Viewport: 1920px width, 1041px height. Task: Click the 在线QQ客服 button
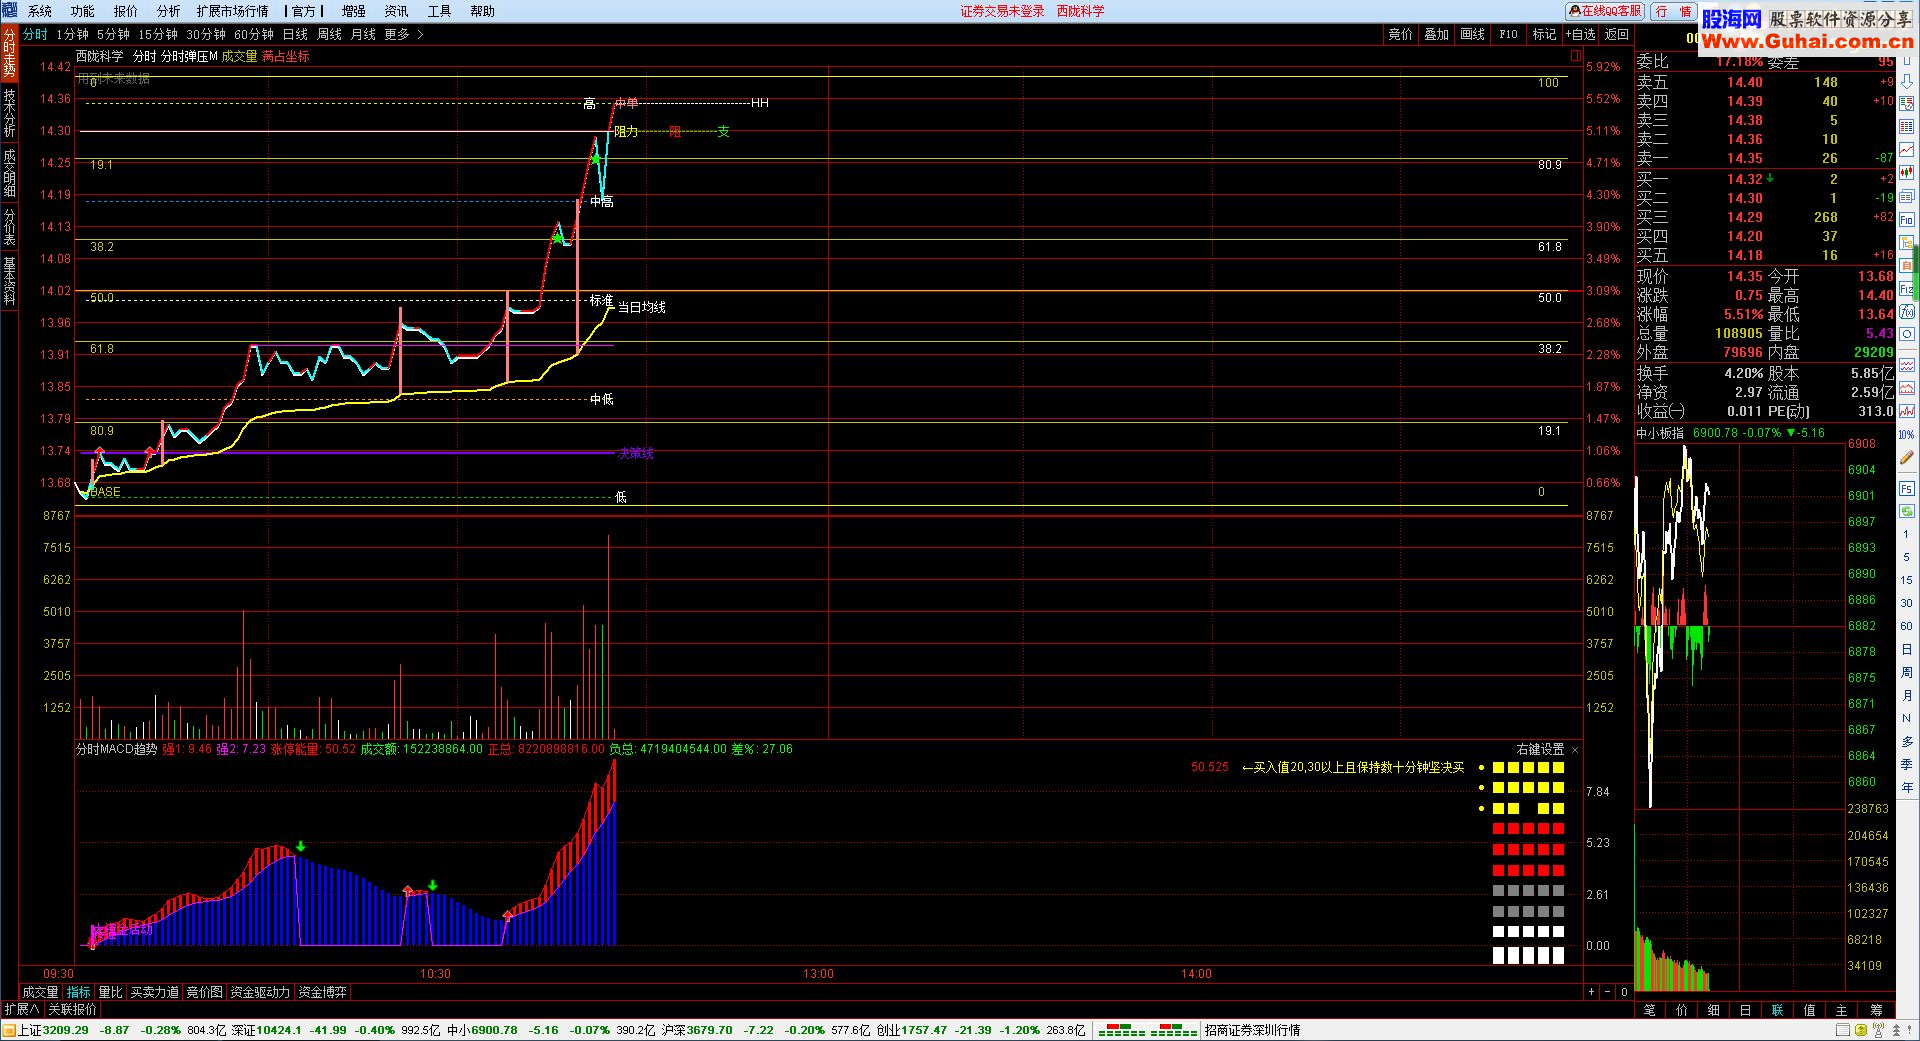click(x=1605, y=11)
